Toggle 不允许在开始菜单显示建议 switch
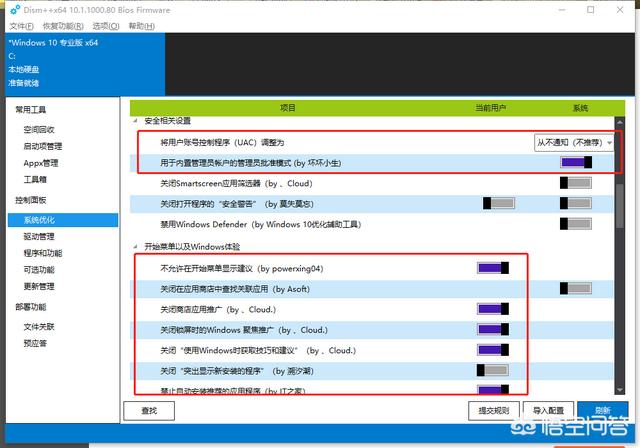Viewport: 640px width, 448px height. 493,268
